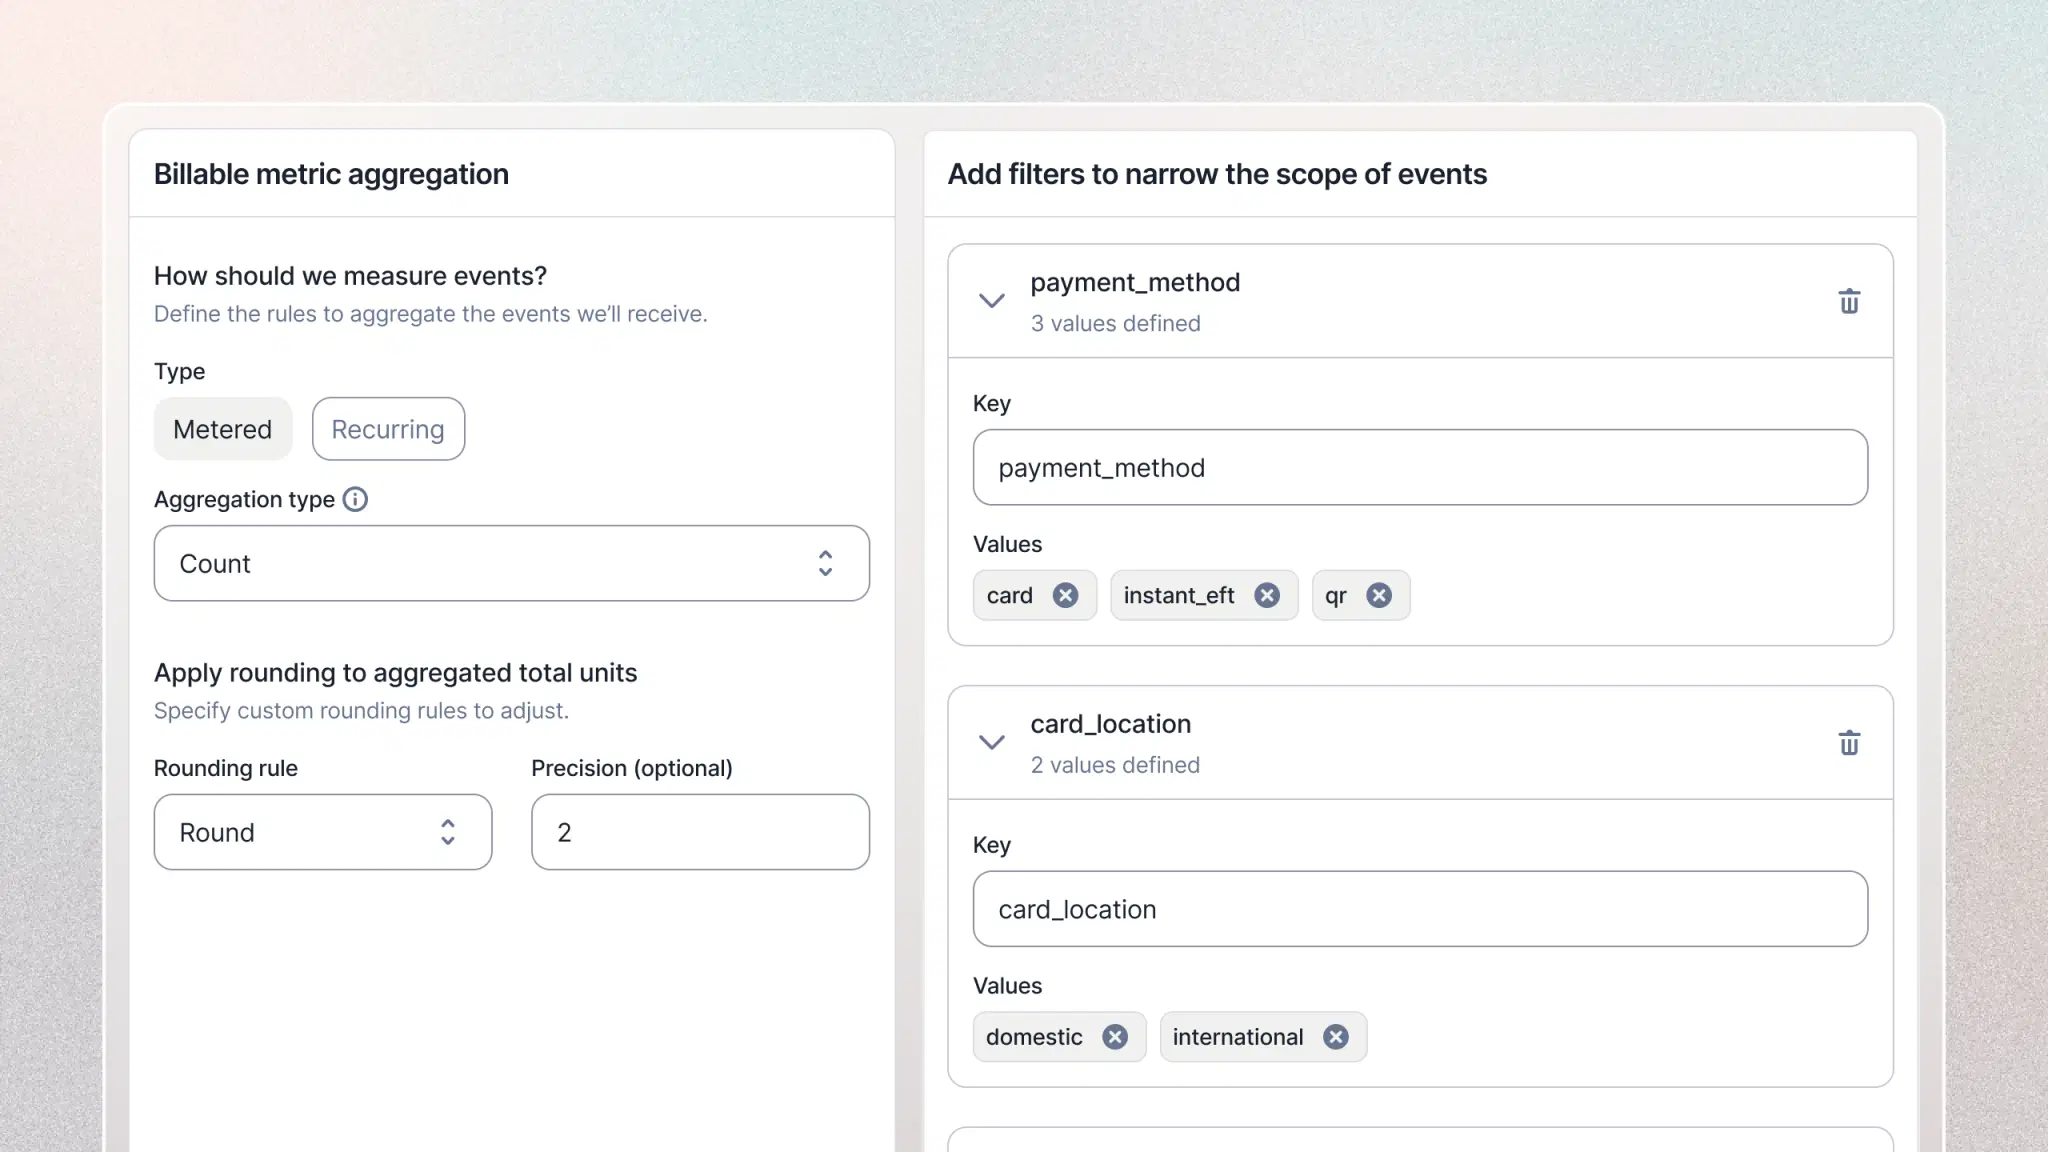Image resolution: width=2048 pixels, height=1152 pixels.
Task: Remove the international value chip
Action: [x=1335, y=1037]
